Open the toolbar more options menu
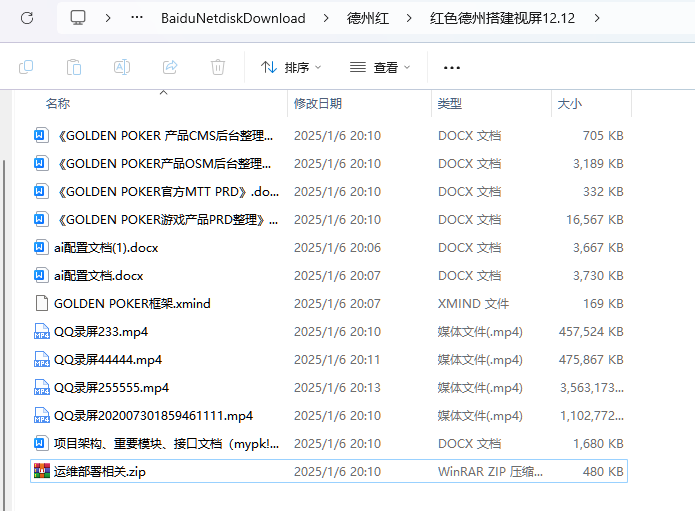 click(x=452, y=68)
